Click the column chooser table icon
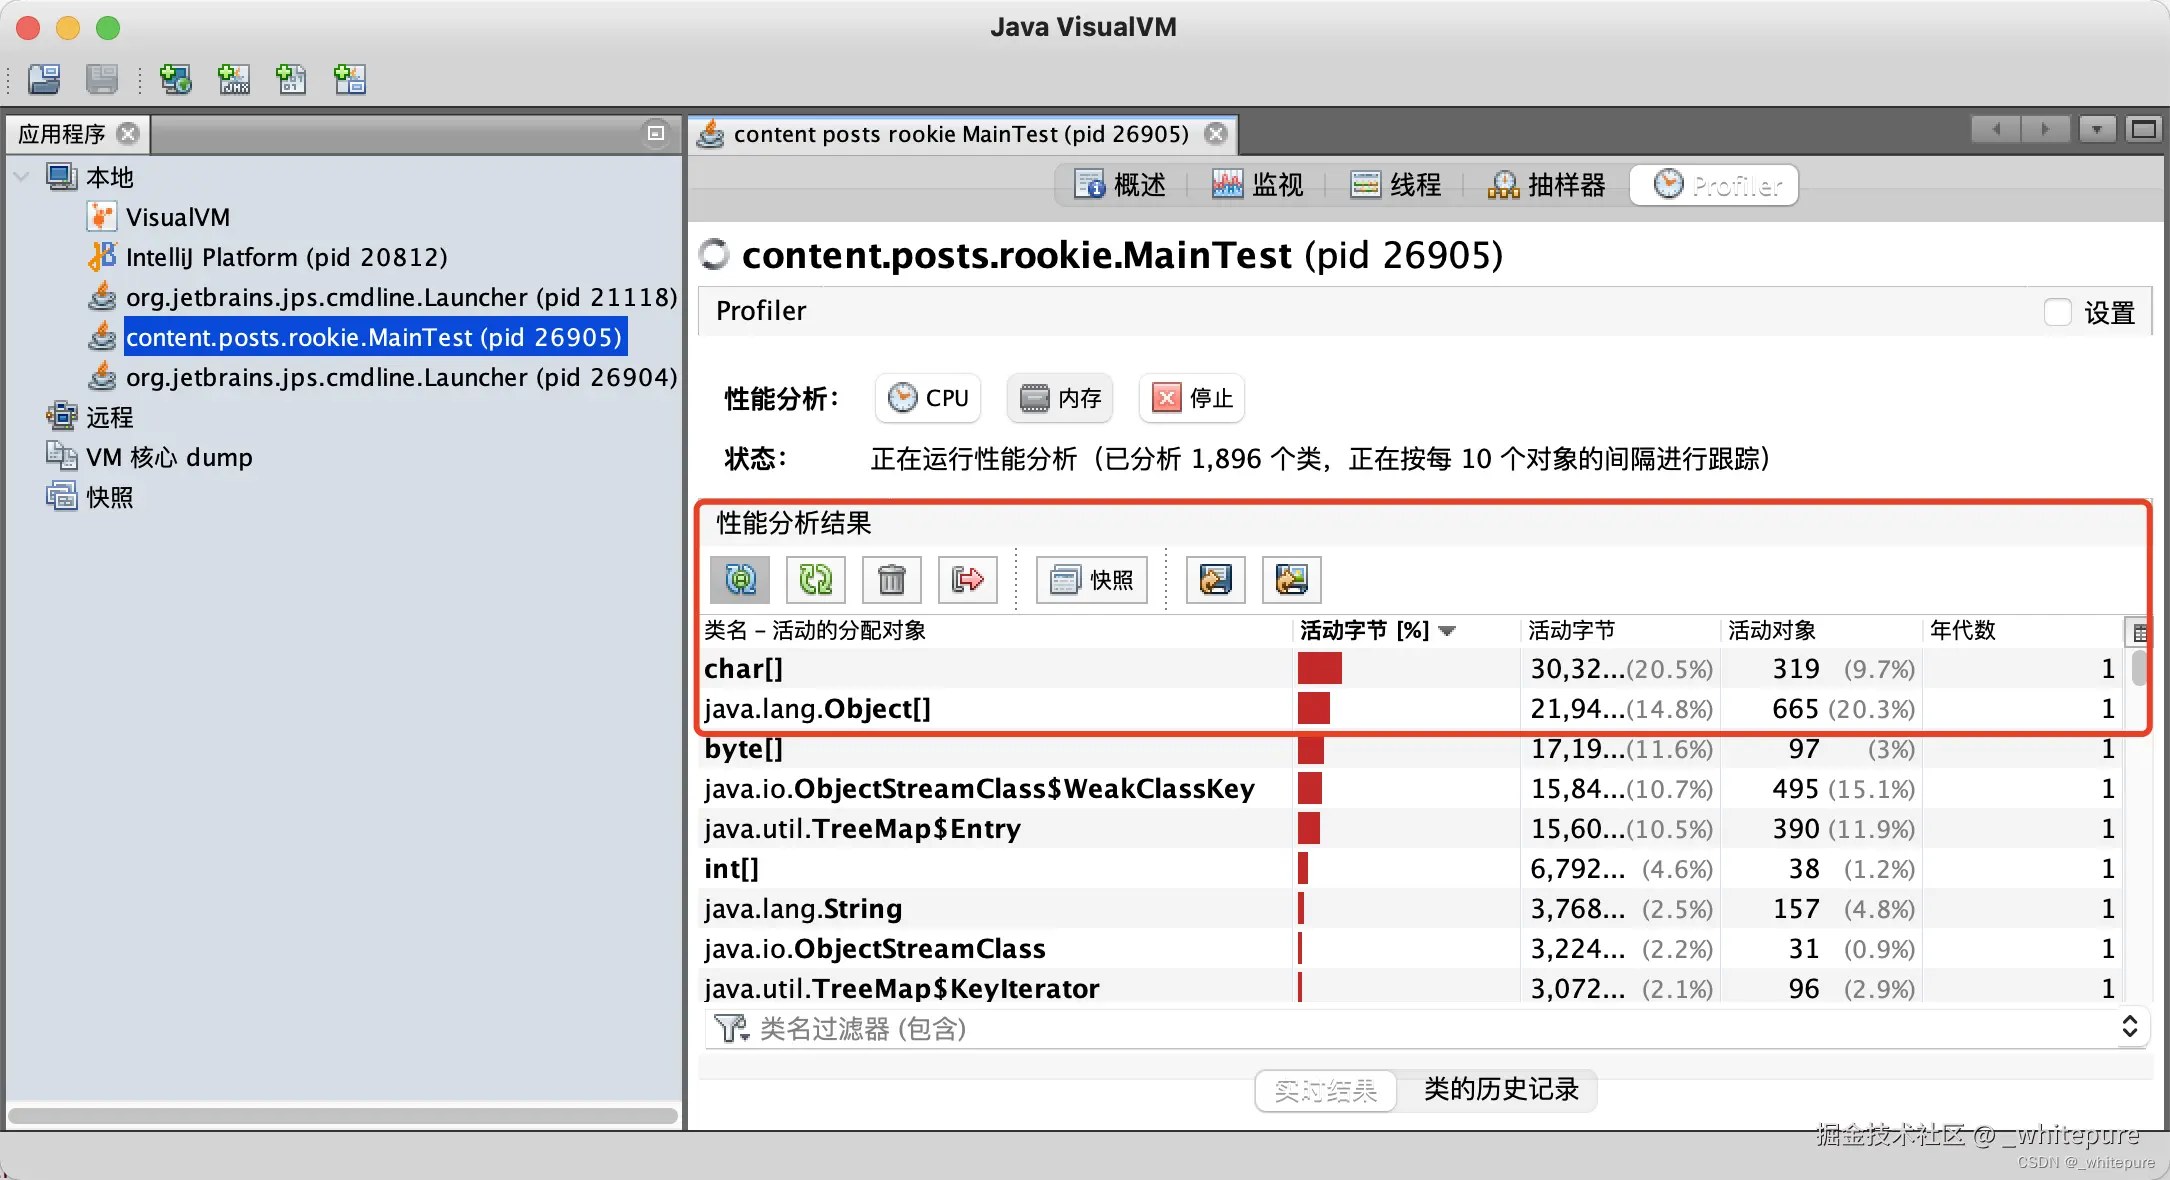2170x1180 pixels. (x=2139, y=632)
